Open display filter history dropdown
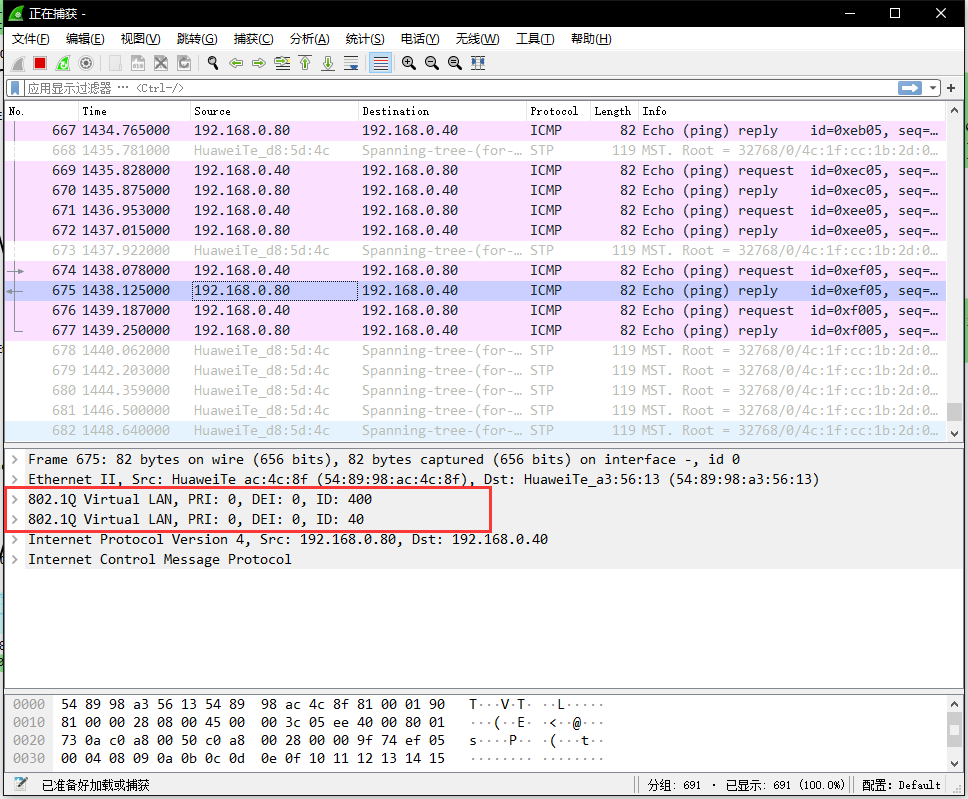The width and height of the screenshot is (968, 799). pyautogui.click(x=933, y=88)
